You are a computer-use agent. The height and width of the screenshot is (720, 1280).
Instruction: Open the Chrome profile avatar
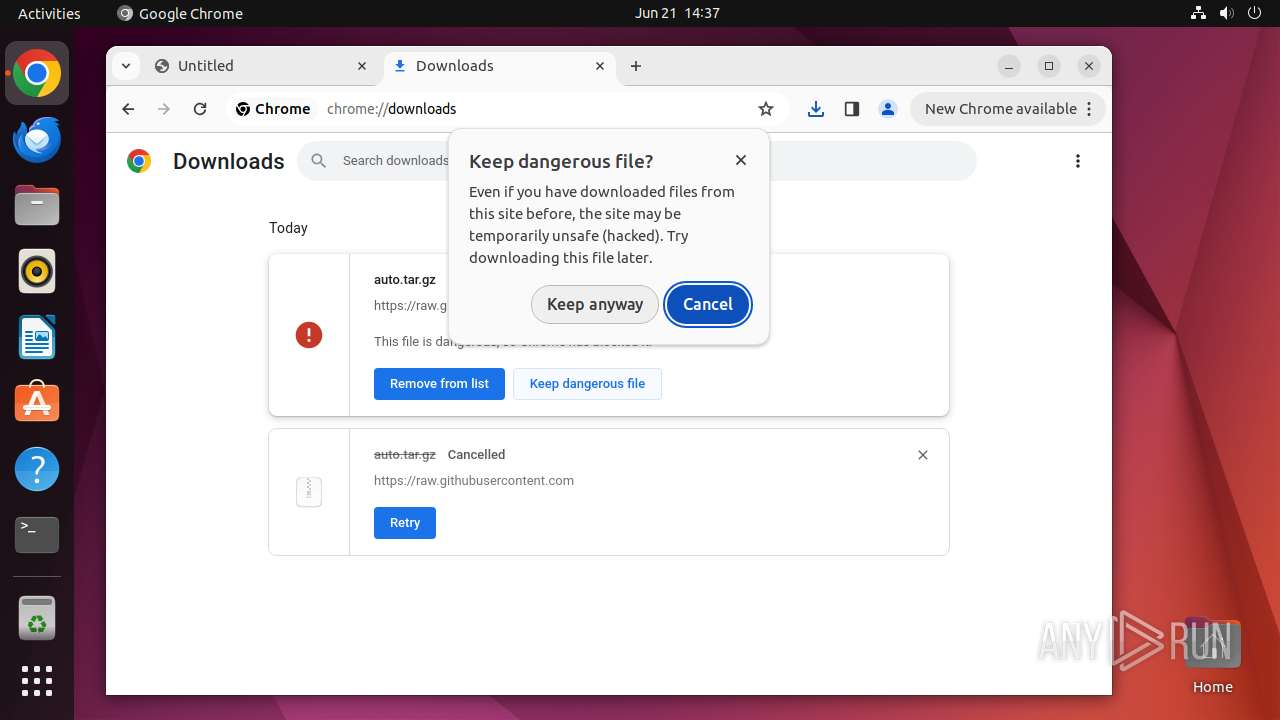(888, 109)
